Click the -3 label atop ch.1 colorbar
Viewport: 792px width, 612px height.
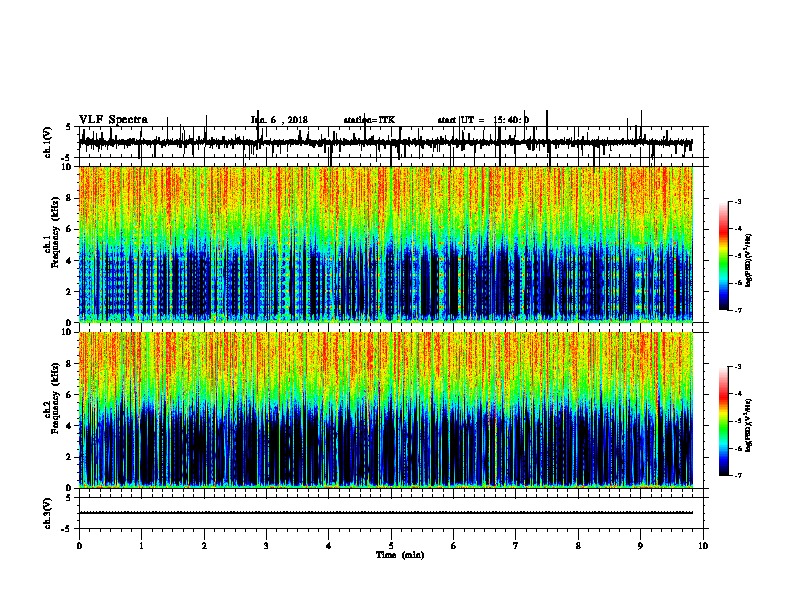[737, 202]
